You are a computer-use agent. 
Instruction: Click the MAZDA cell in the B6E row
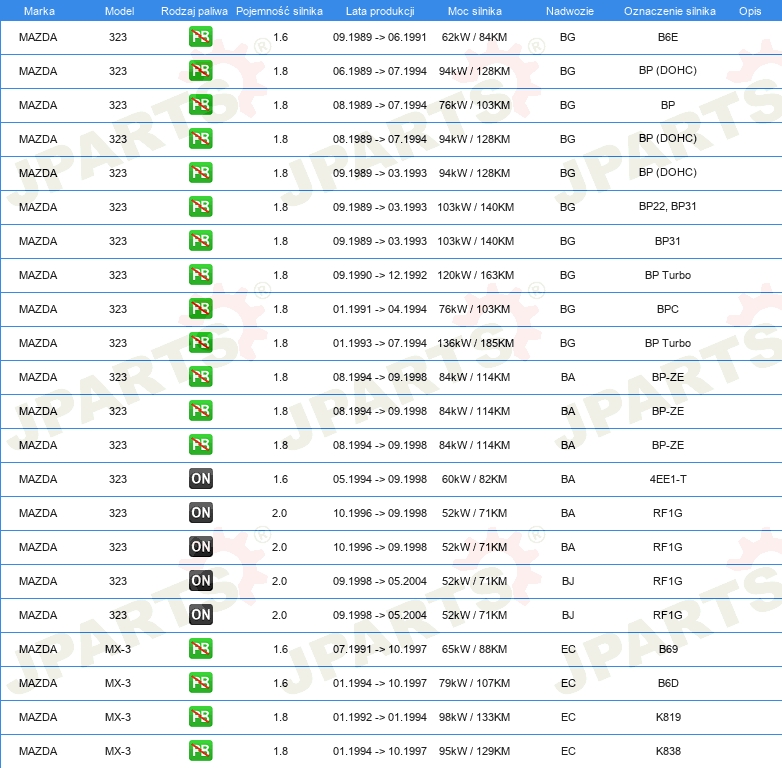[38, 37]
